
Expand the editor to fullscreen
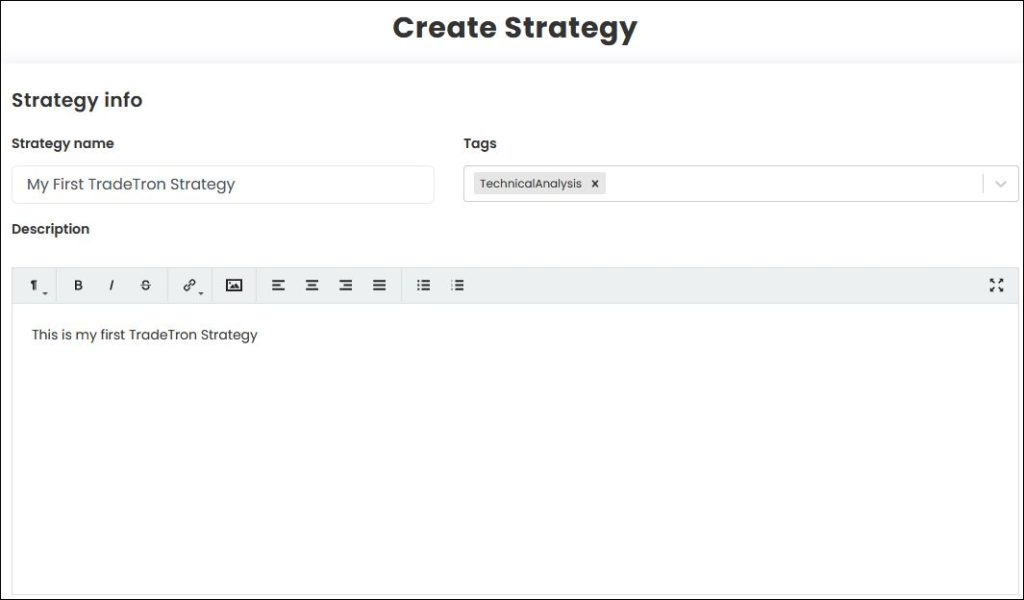click(x=996, y=286)
